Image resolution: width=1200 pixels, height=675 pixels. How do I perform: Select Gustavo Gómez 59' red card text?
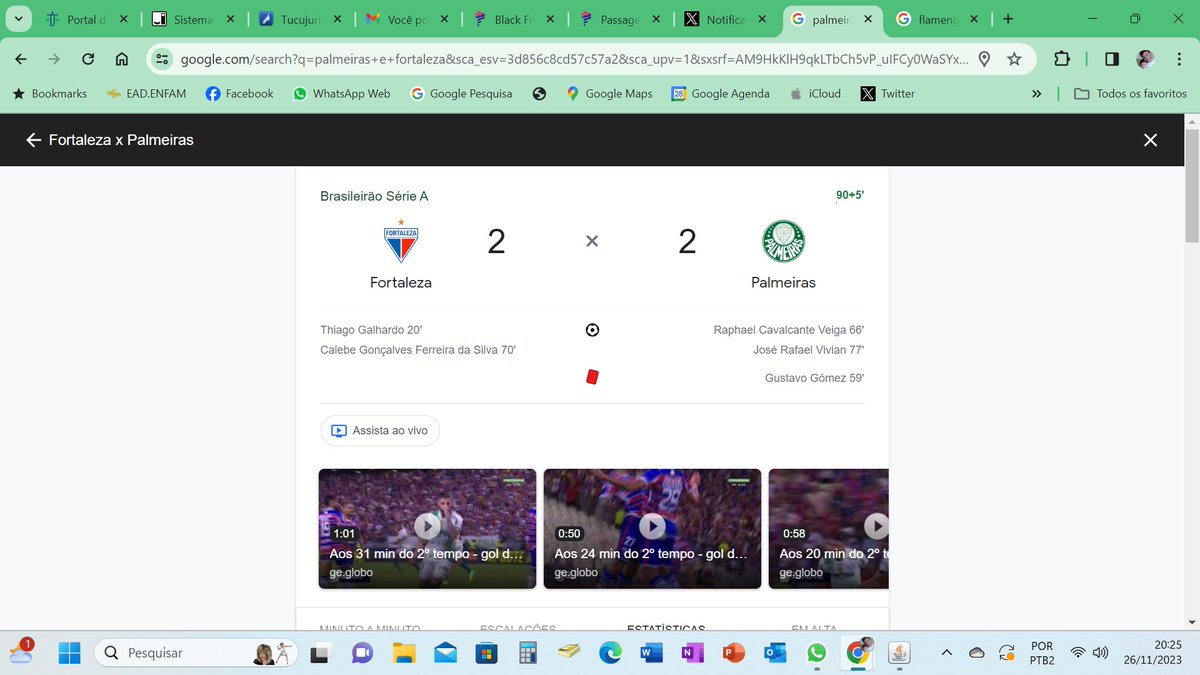[814, 378]
